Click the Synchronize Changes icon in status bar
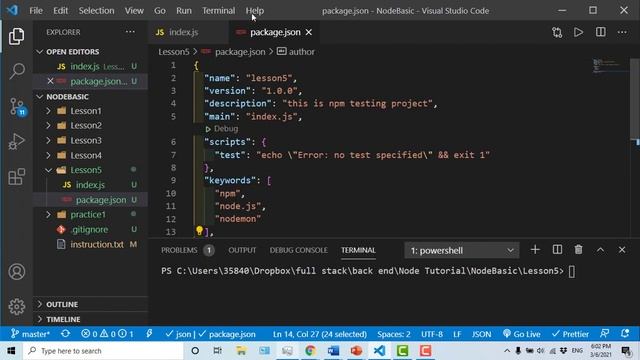 pos(65,334)
